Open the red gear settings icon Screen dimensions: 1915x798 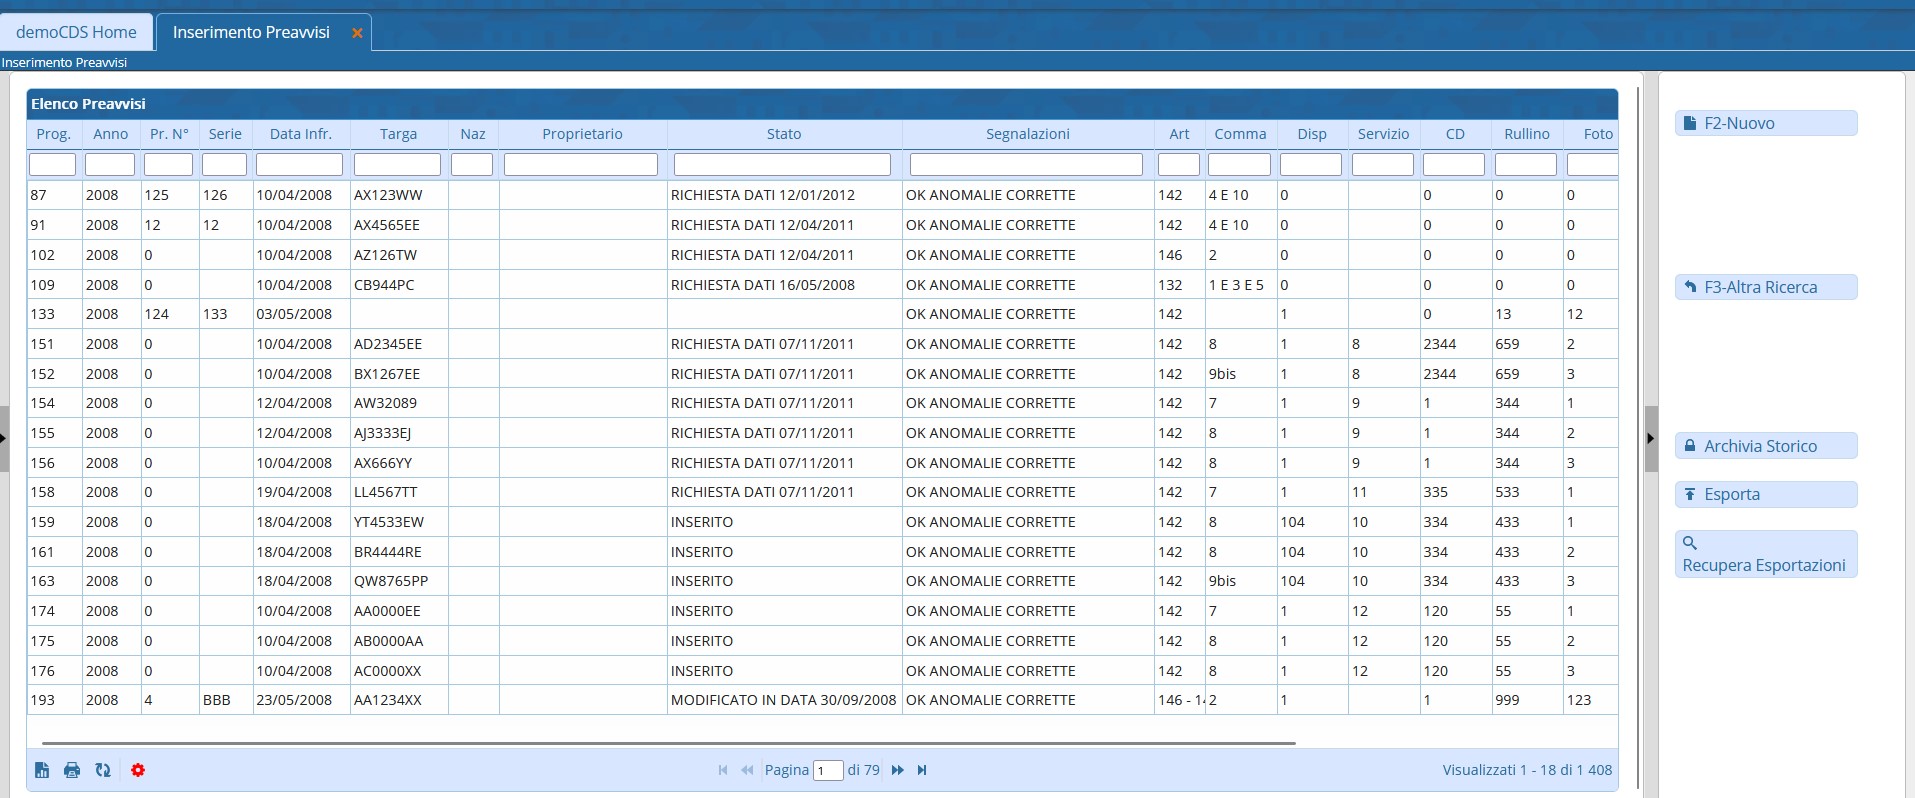pyautogui.click(x=138, y=770)
